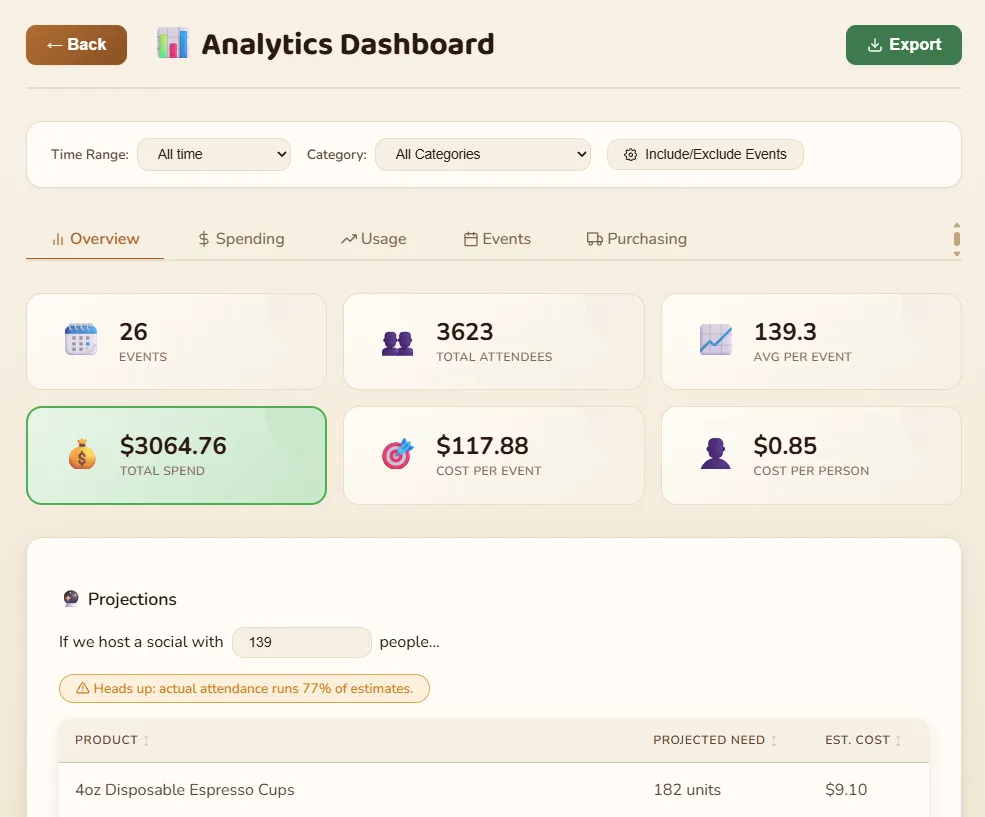Click the download icon in Export button
The width and height of the screenshot is (985, 817).
click(874, 45)
